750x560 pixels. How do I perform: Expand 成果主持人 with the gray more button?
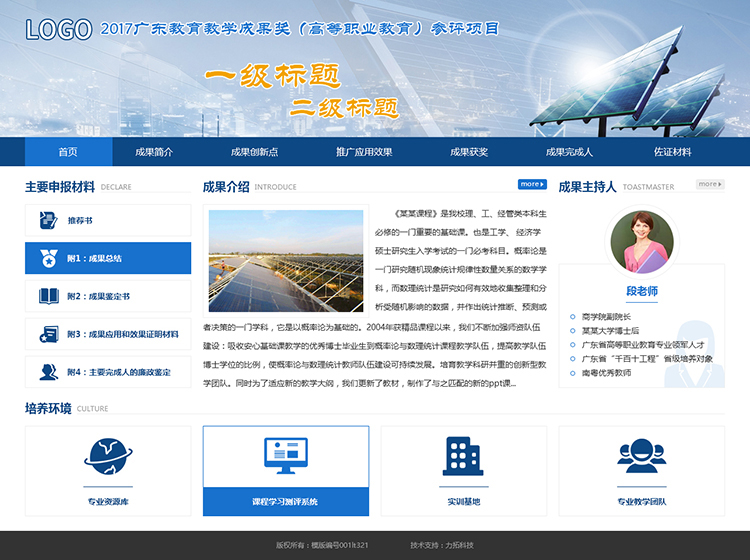coord(709,184)
